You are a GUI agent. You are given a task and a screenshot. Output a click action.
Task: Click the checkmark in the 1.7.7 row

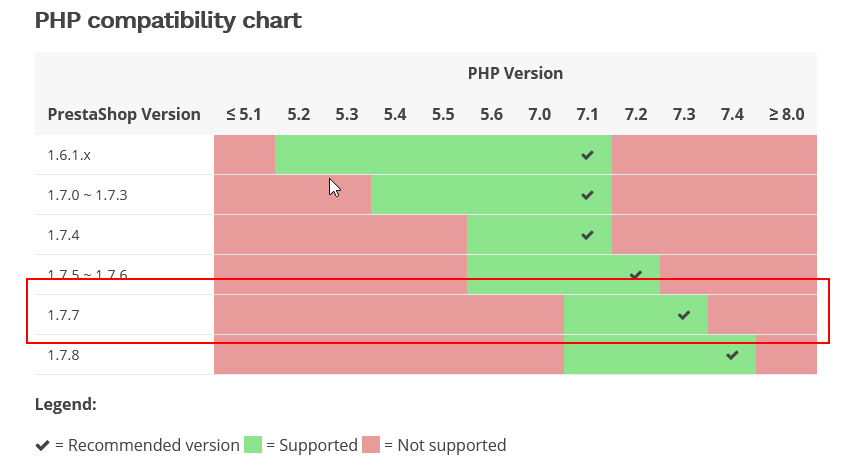click(684, 315)
